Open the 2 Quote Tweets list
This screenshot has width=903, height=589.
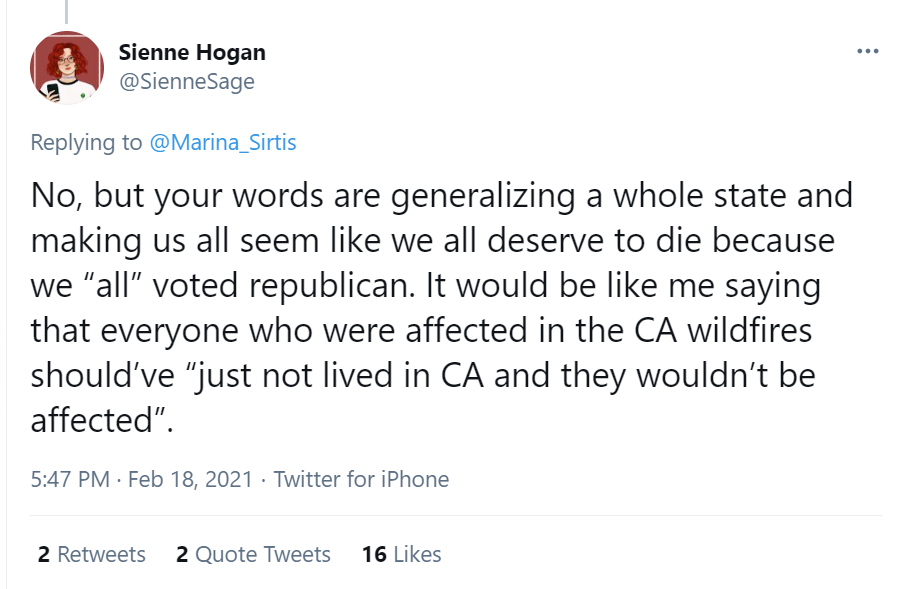pos(253,554)
